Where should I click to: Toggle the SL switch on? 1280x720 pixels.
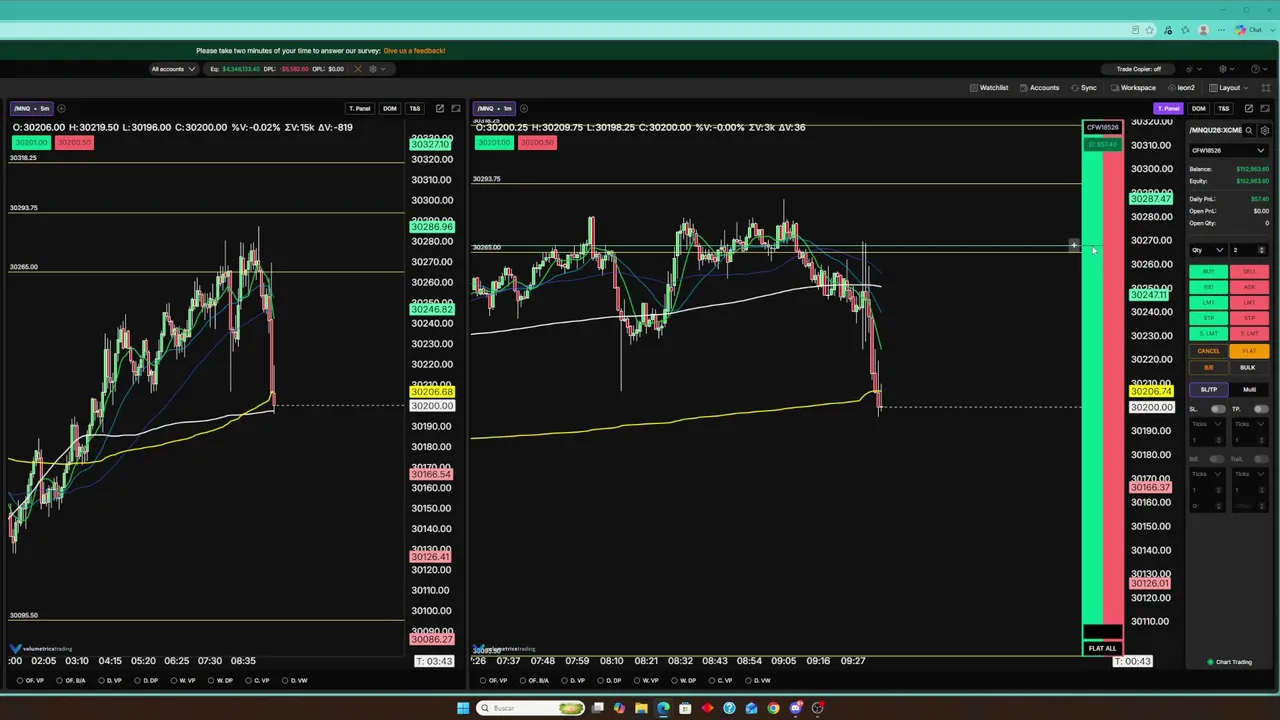1218,409
